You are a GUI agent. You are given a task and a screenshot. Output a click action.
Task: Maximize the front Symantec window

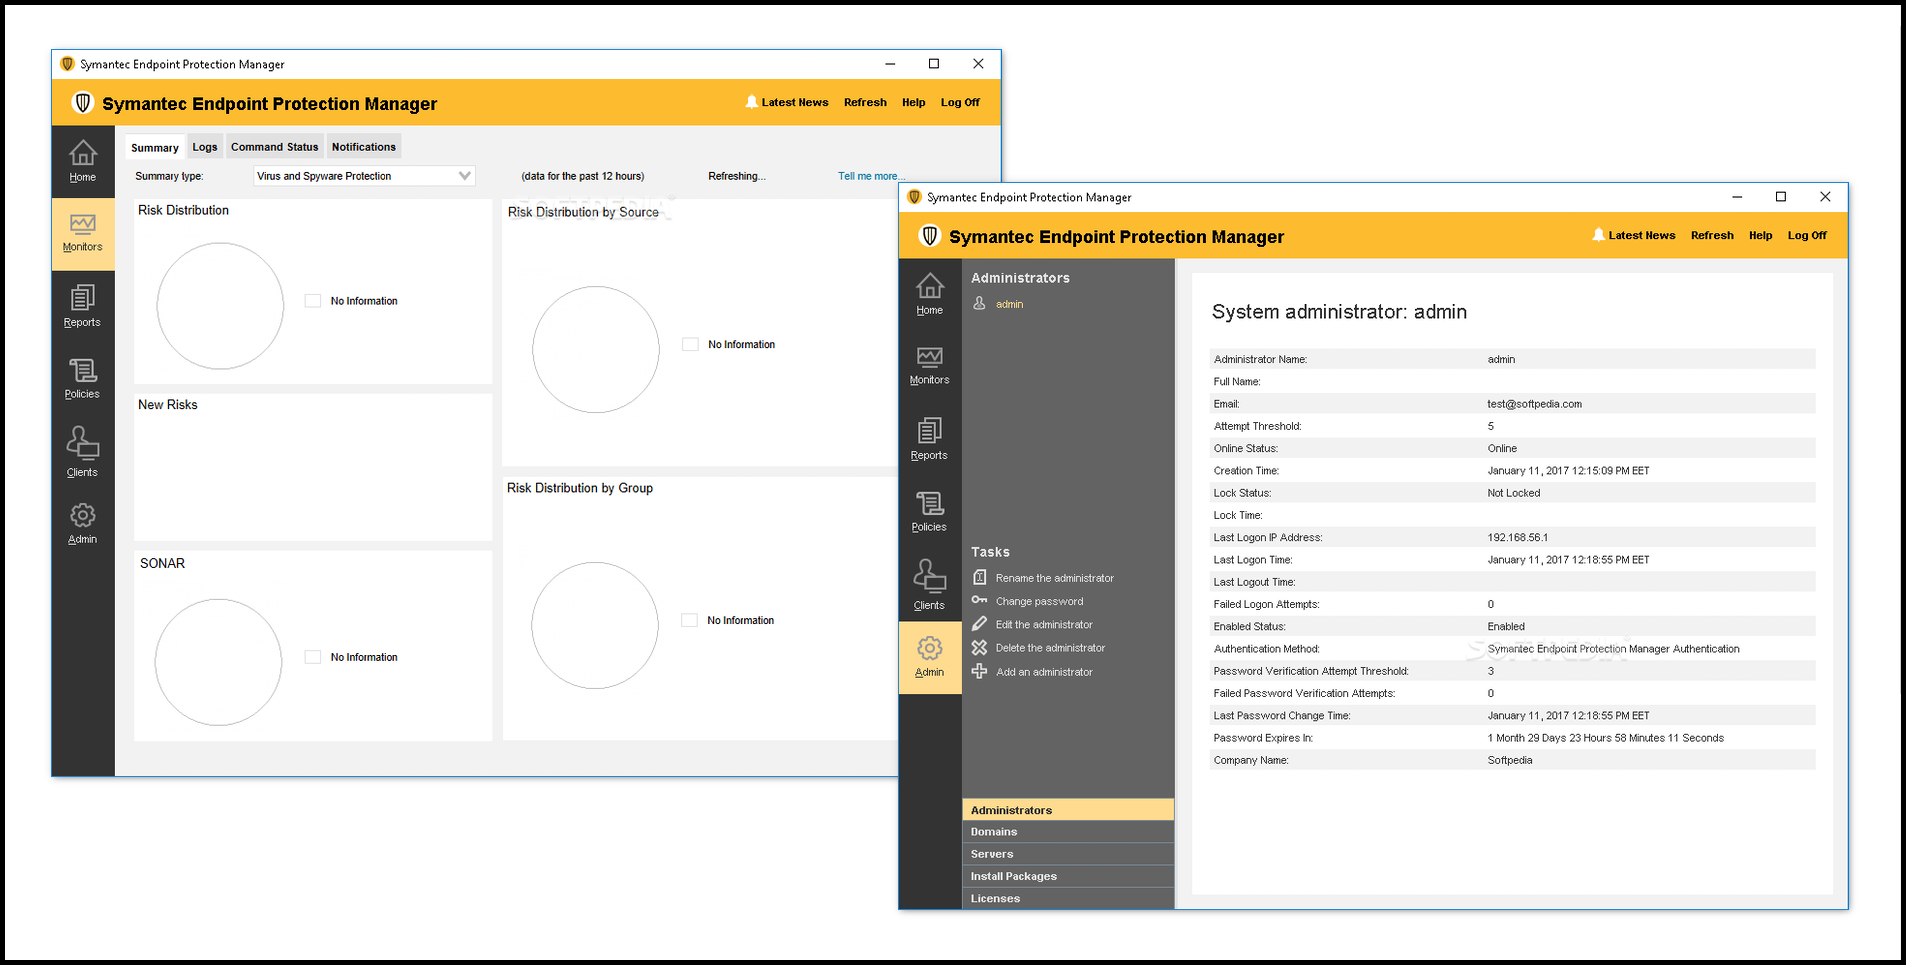1780,197
